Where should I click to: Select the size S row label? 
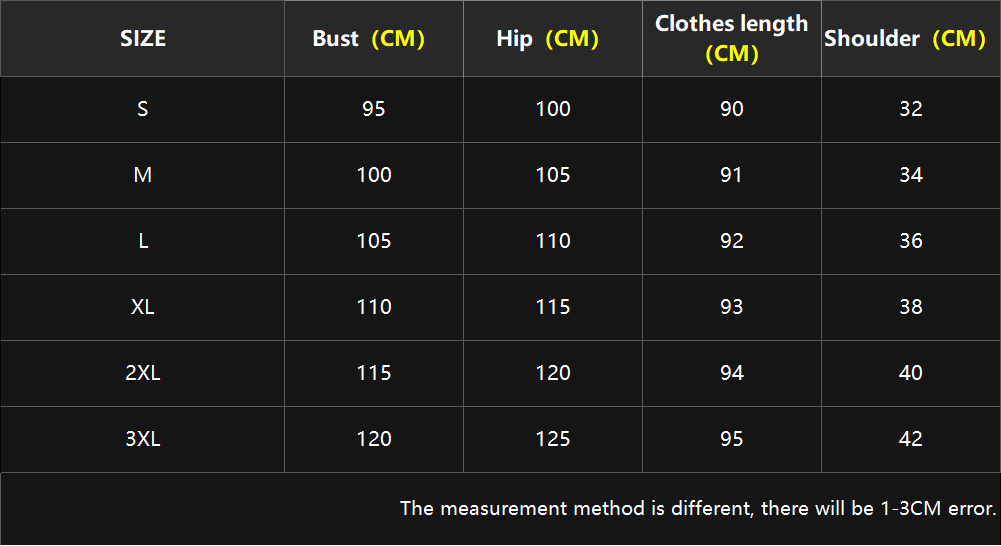pyautogui.click(x=142, y=109)
